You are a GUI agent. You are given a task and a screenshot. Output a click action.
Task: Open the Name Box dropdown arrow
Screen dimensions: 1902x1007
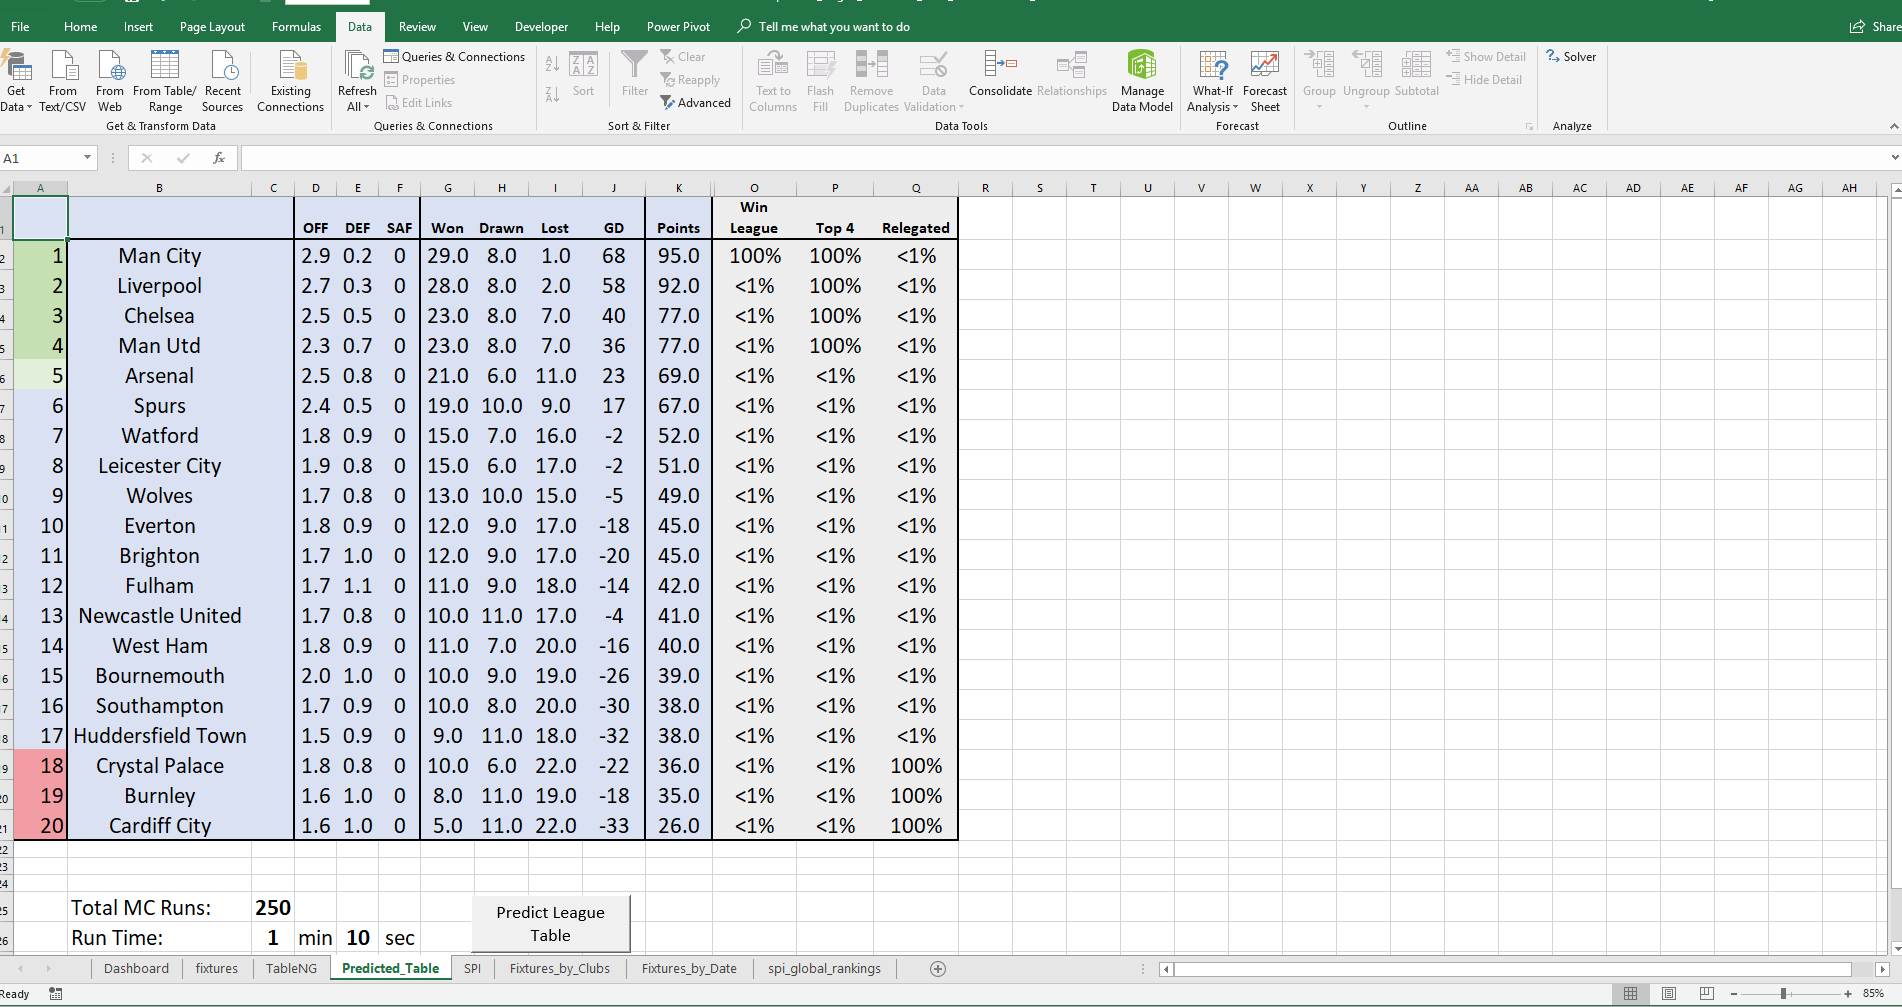[87, 158]
